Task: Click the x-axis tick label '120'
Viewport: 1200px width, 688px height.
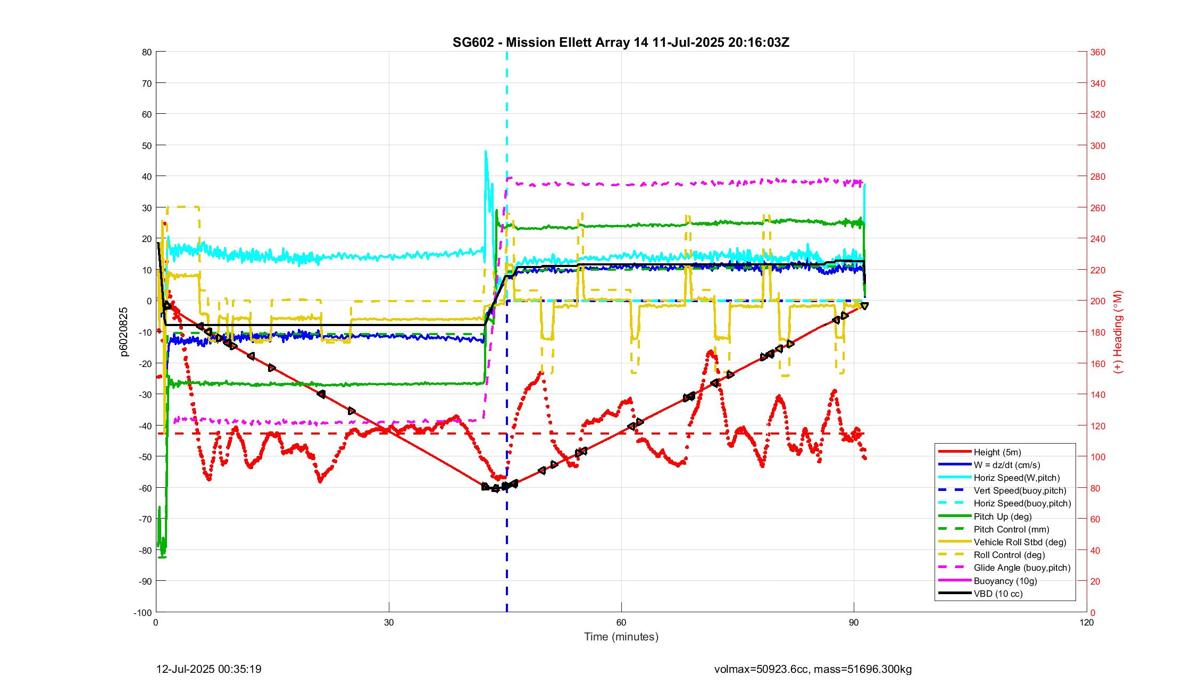Action: click(x=1087, y=622)
